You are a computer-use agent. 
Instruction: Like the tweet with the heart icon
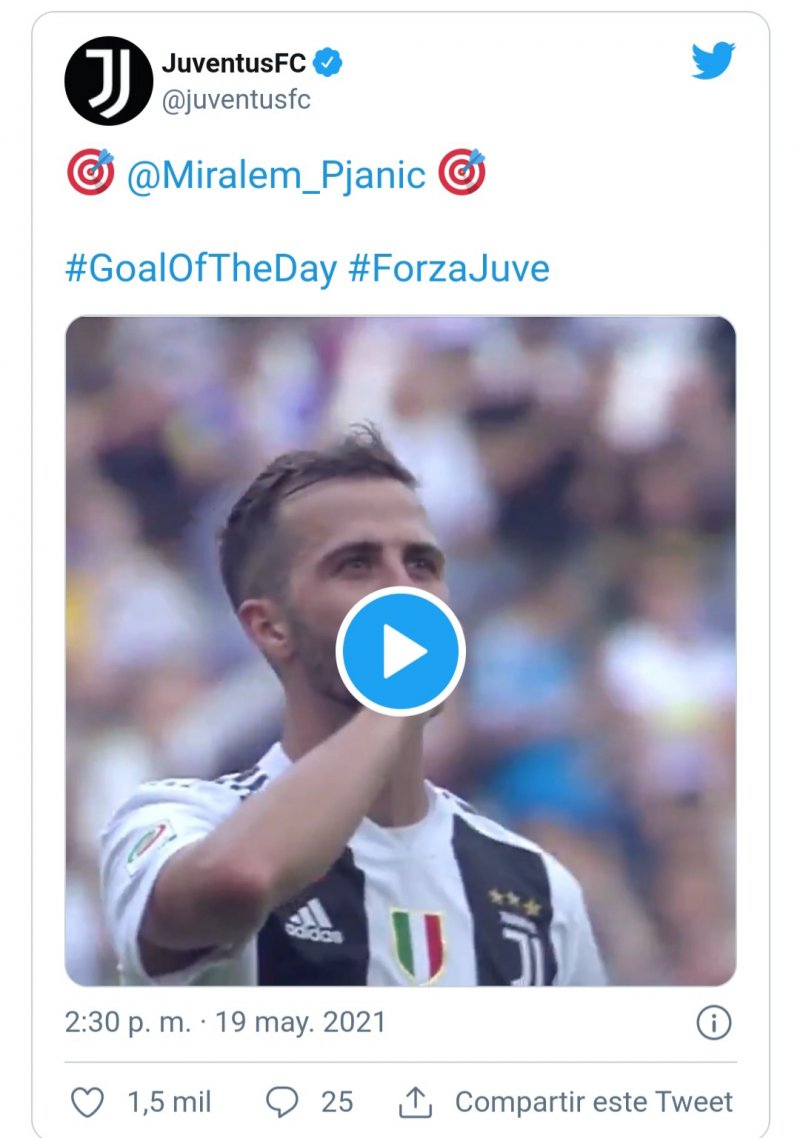(88, 1102)
